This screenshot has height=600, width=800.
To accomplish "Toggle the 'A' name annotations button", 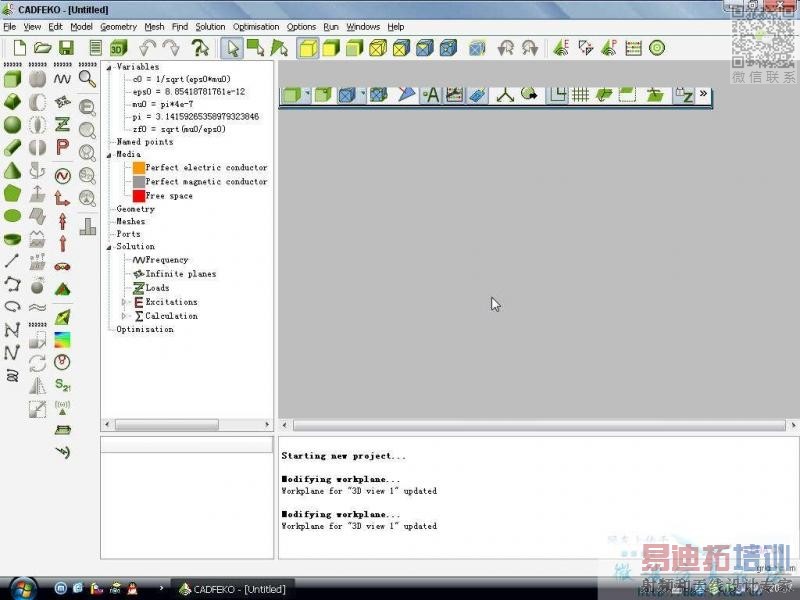I will tap(431, 95).
